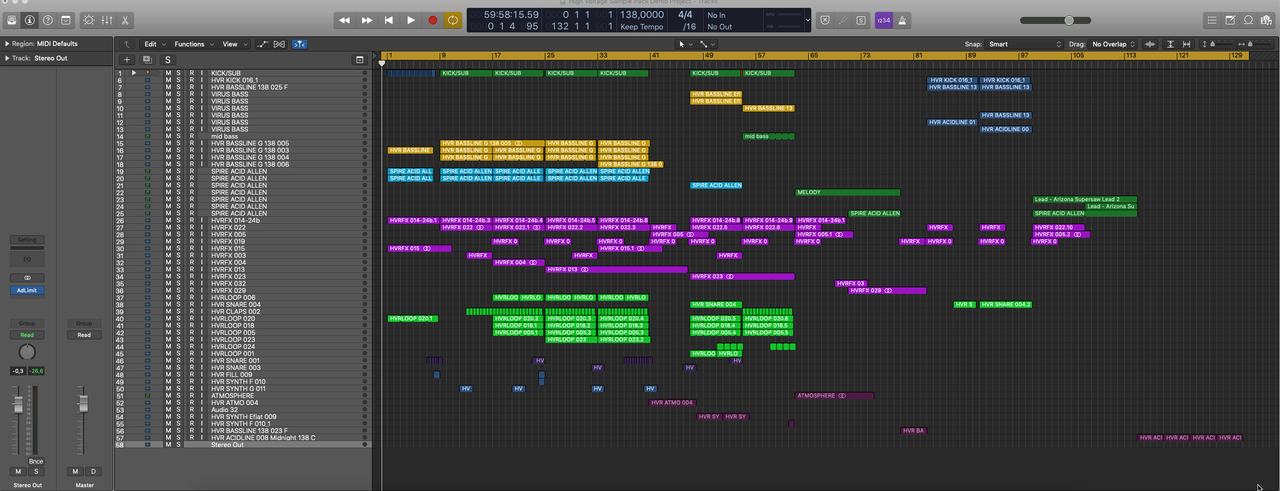This screenshot has width=1280, height=491.
Task: Open the Edit menu in Tracks area
Action: tap(153, 44)
